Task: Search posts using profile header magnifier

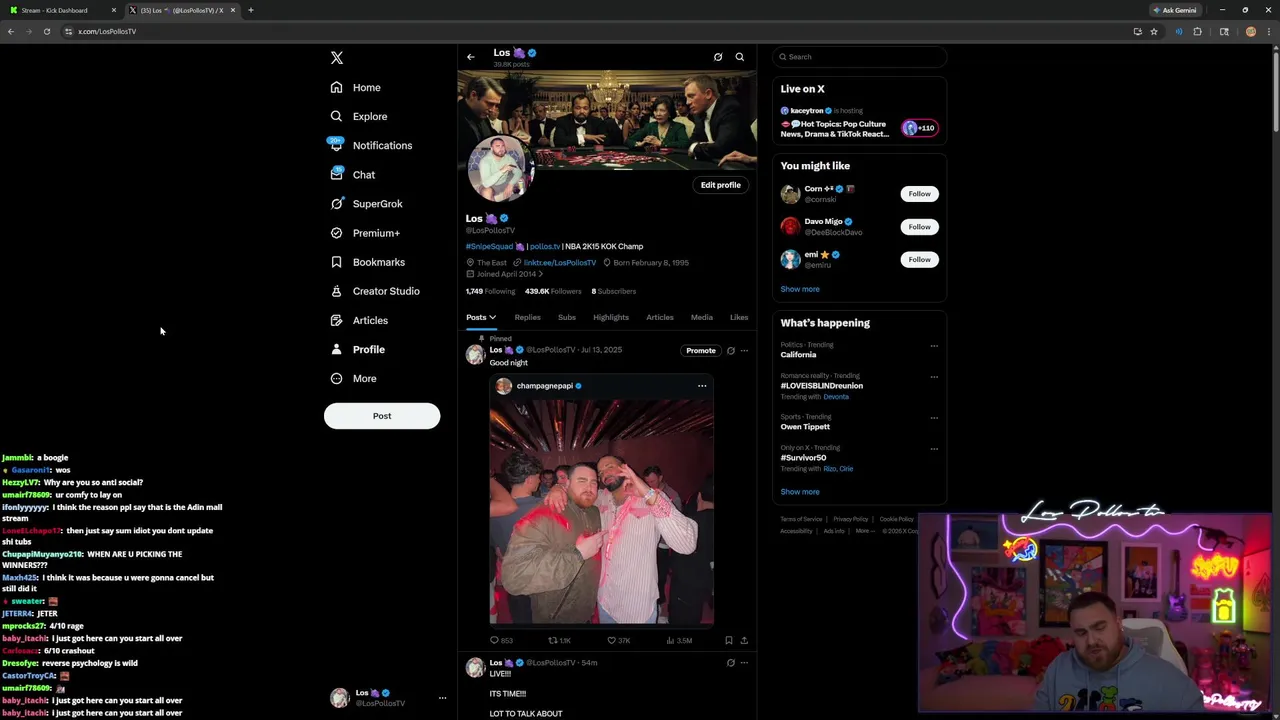Action: (x=740, y=57)
